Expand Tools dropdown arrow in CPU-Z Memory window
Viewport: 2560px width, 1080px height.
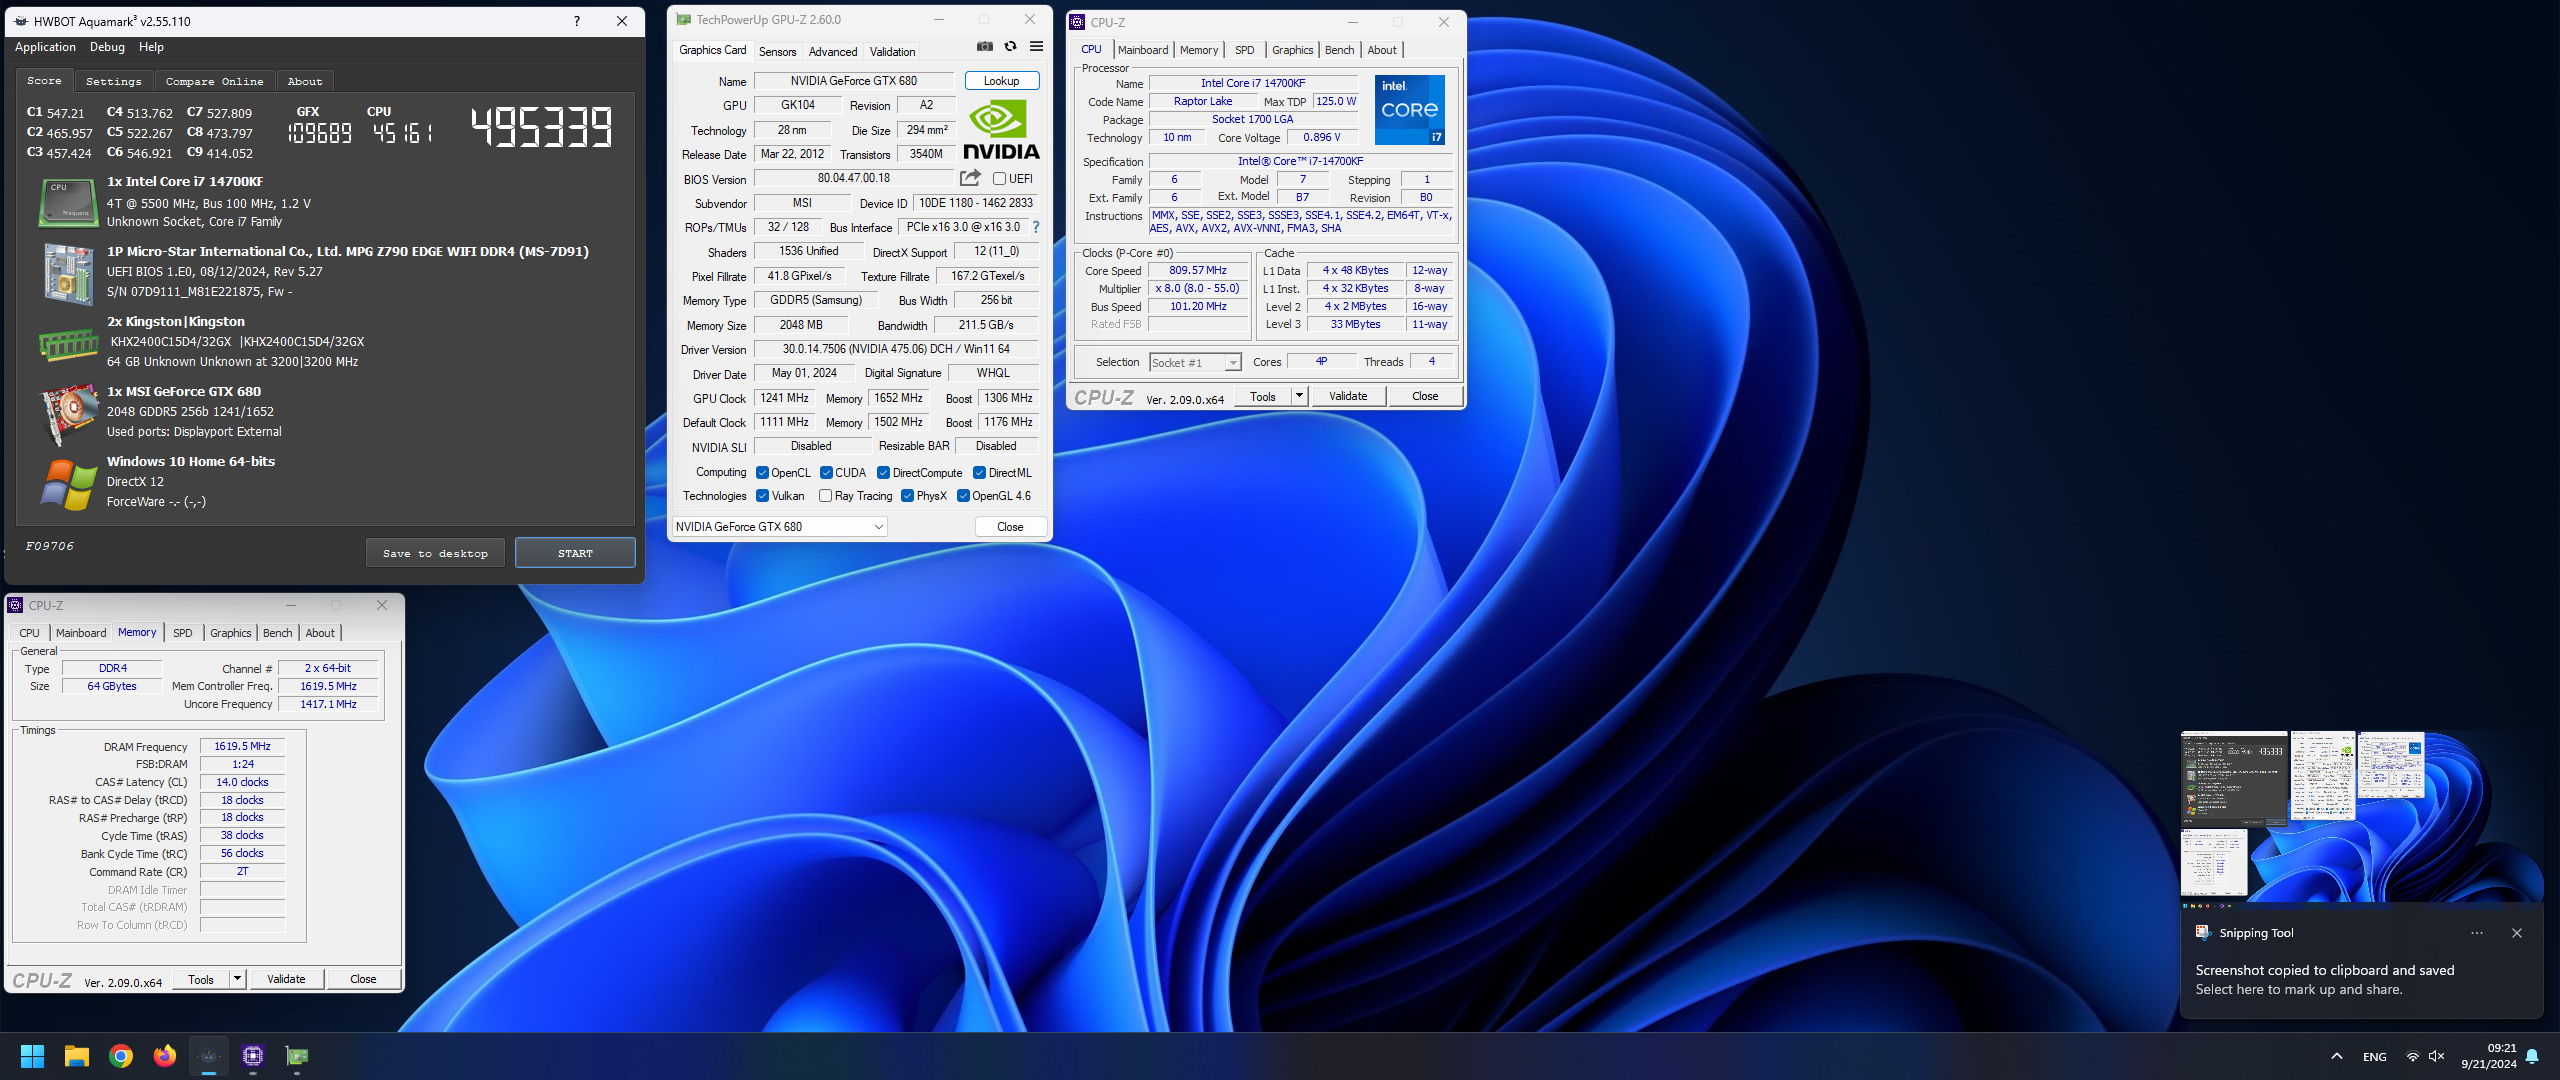[x=237, y=979]
